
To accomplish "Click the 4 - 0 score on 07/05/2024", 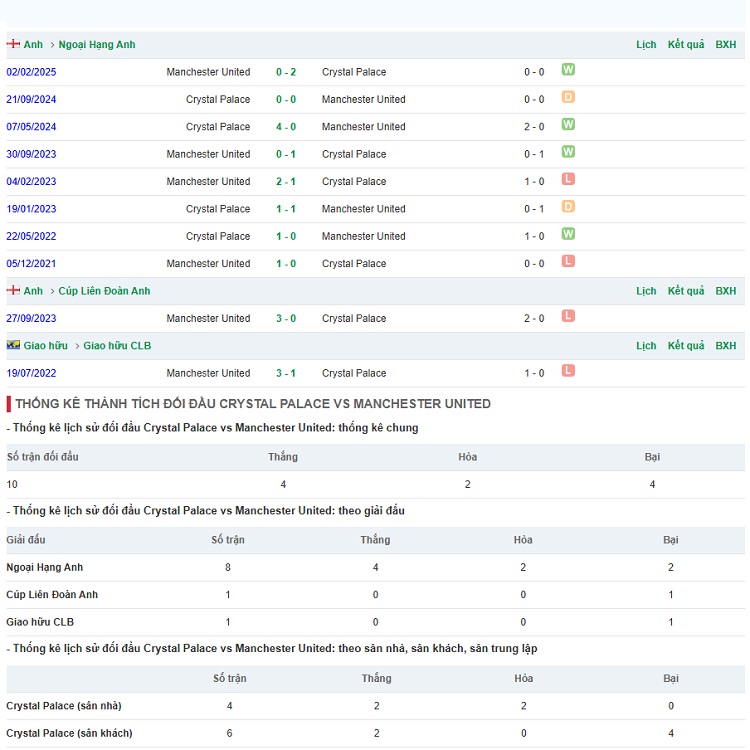I will pyautogui.click(x=286, y=127).
